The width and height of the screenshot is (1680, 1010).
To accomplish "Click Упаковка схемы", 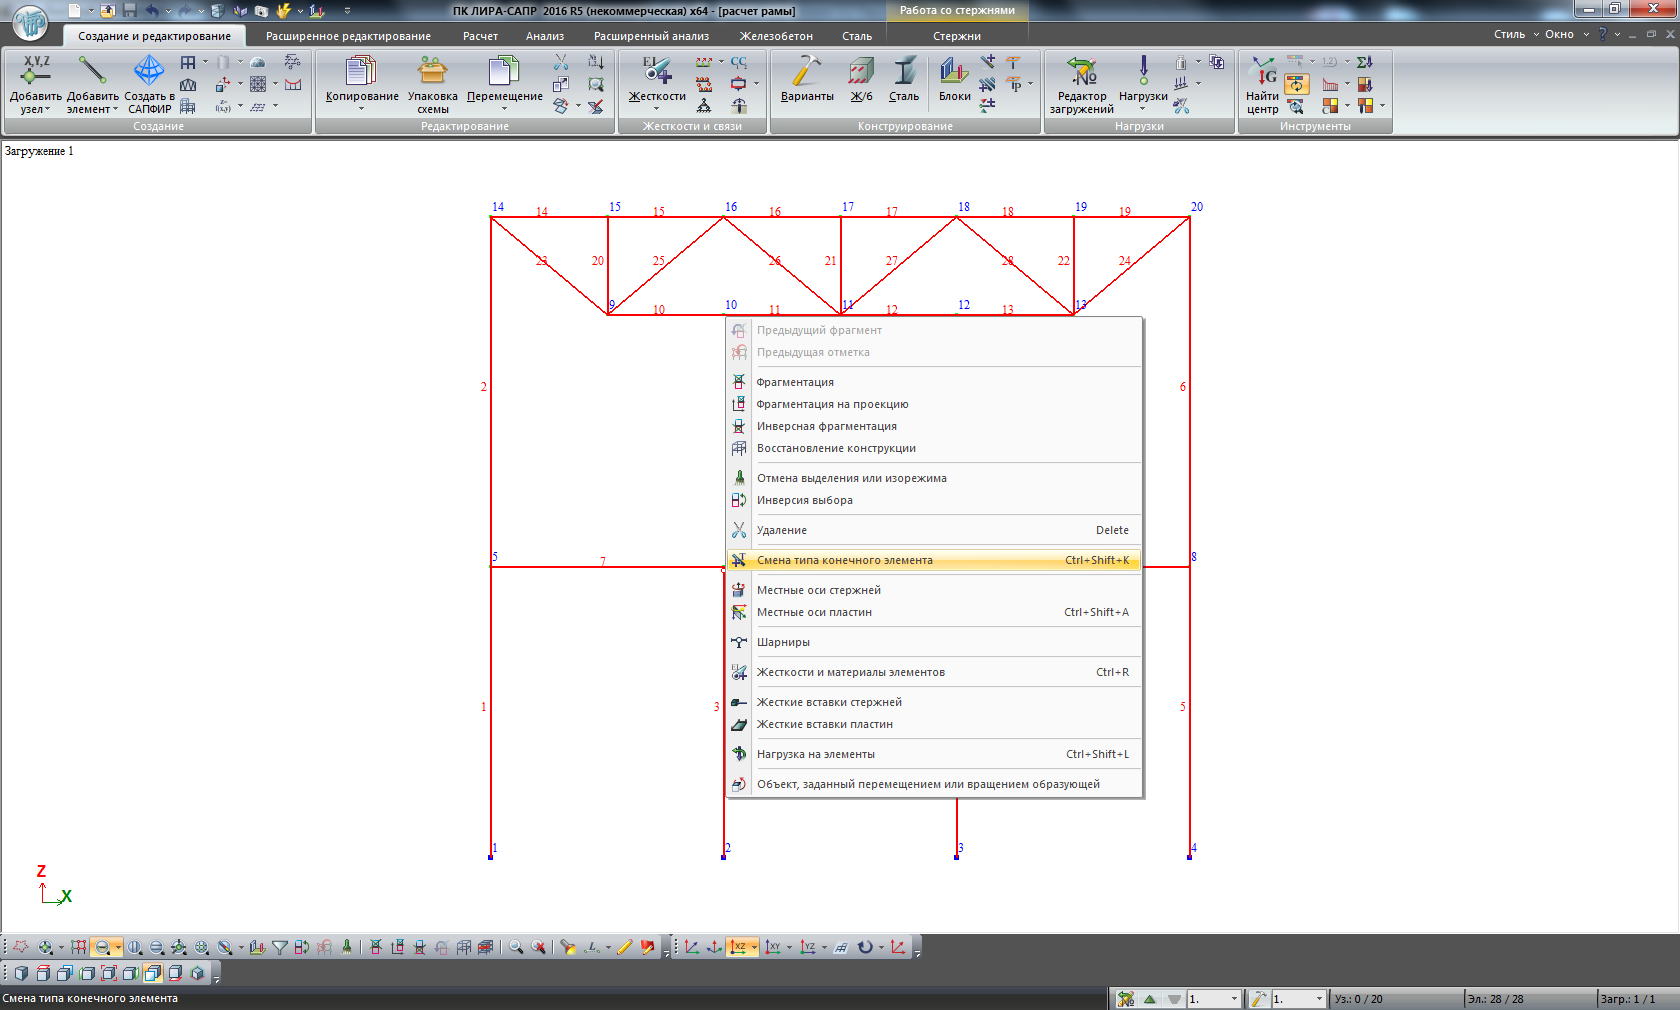I will pos(432,85).
